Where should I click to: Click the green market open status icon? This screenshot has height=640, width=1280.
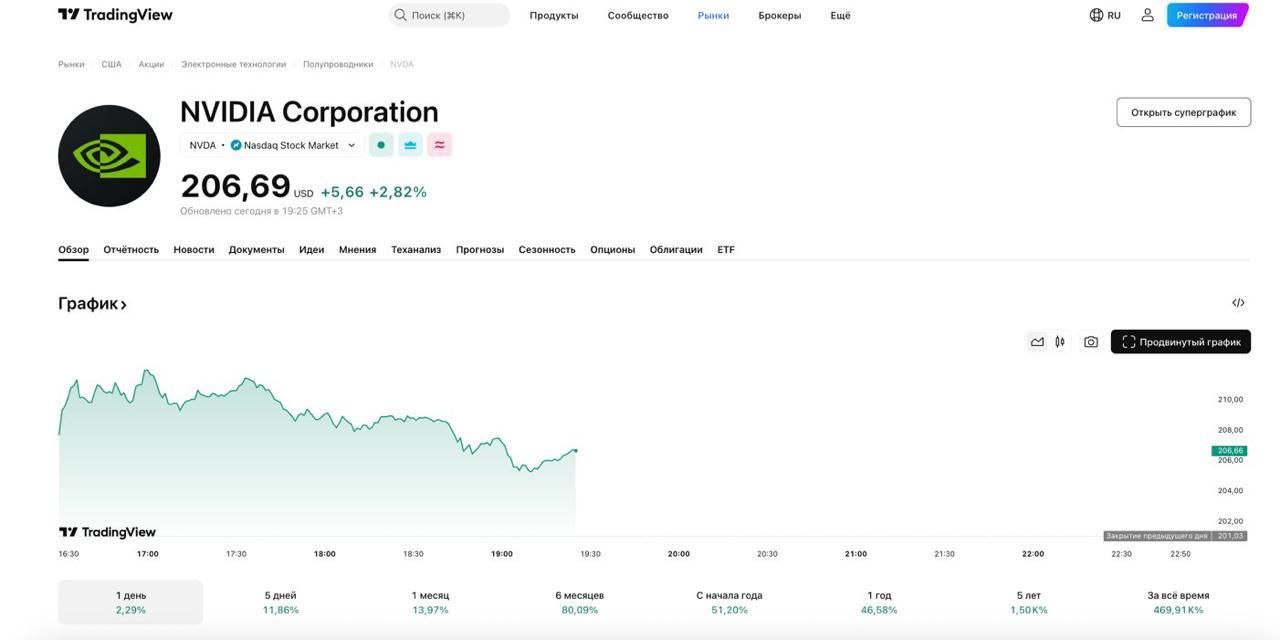381,145
